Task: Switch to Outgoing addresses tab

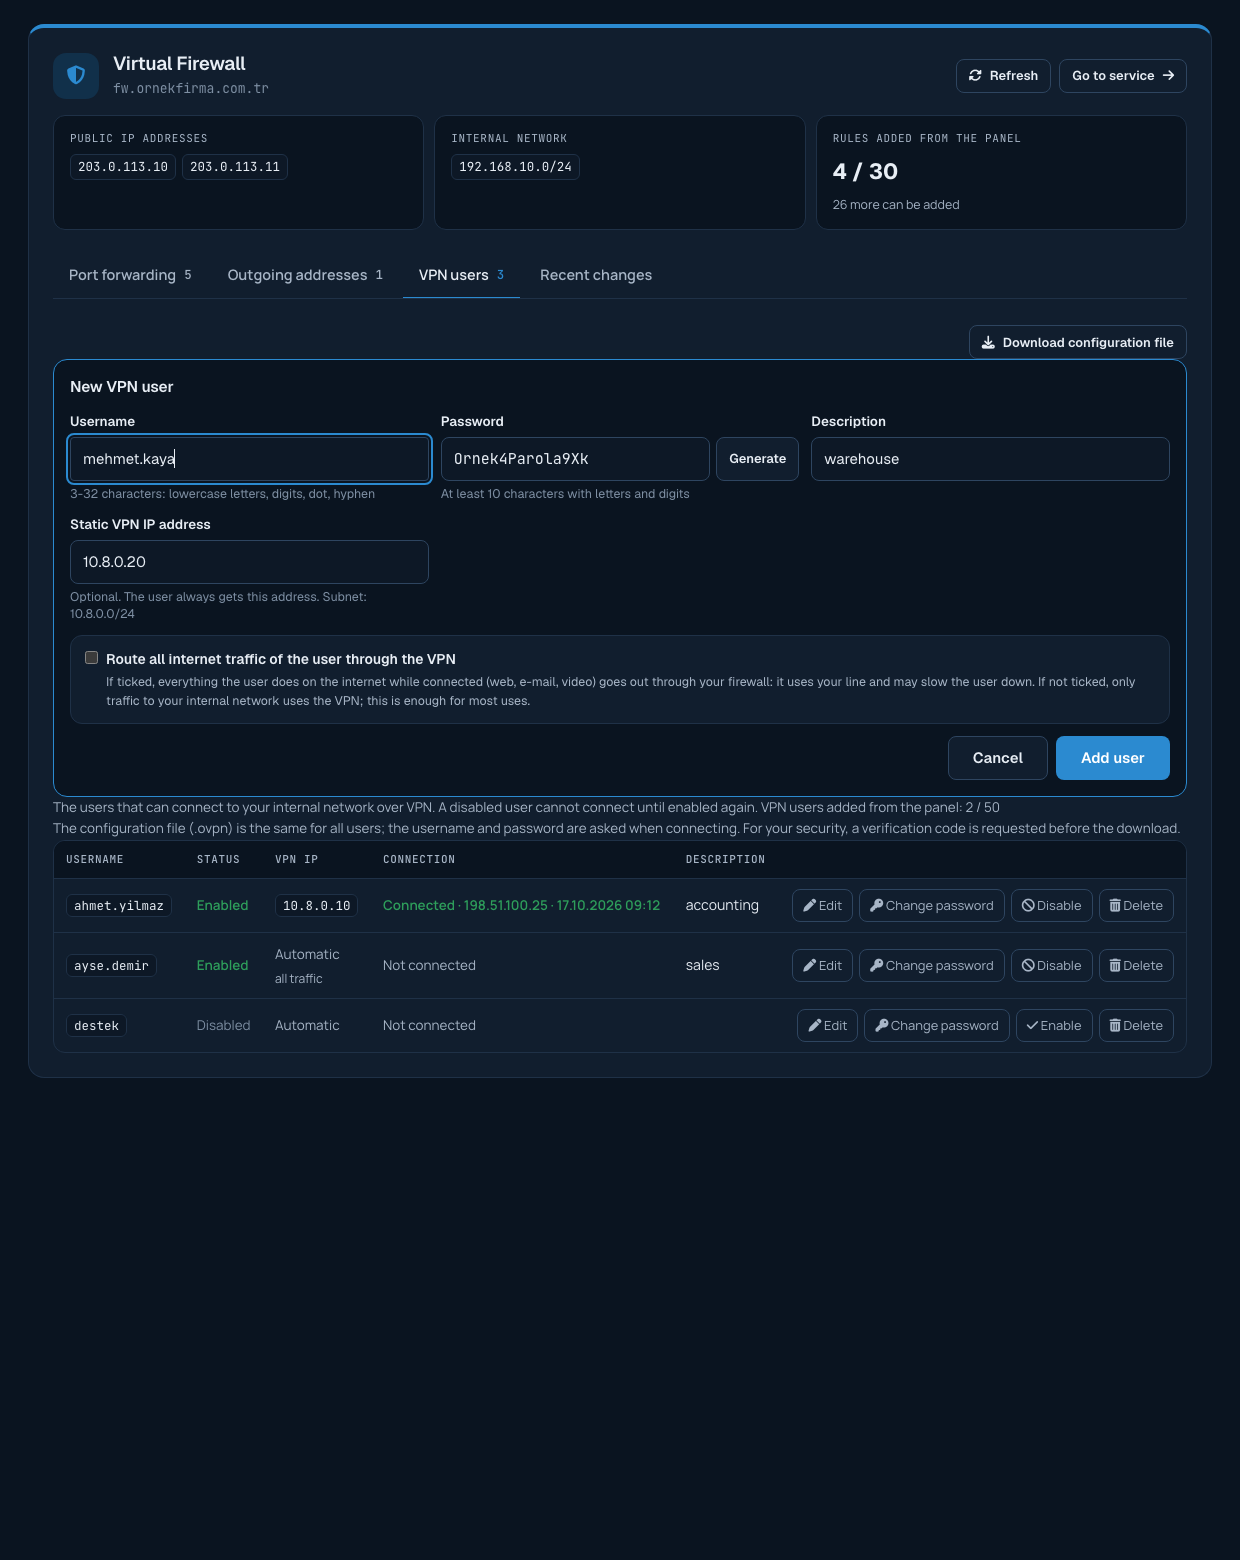Action: 305,275
